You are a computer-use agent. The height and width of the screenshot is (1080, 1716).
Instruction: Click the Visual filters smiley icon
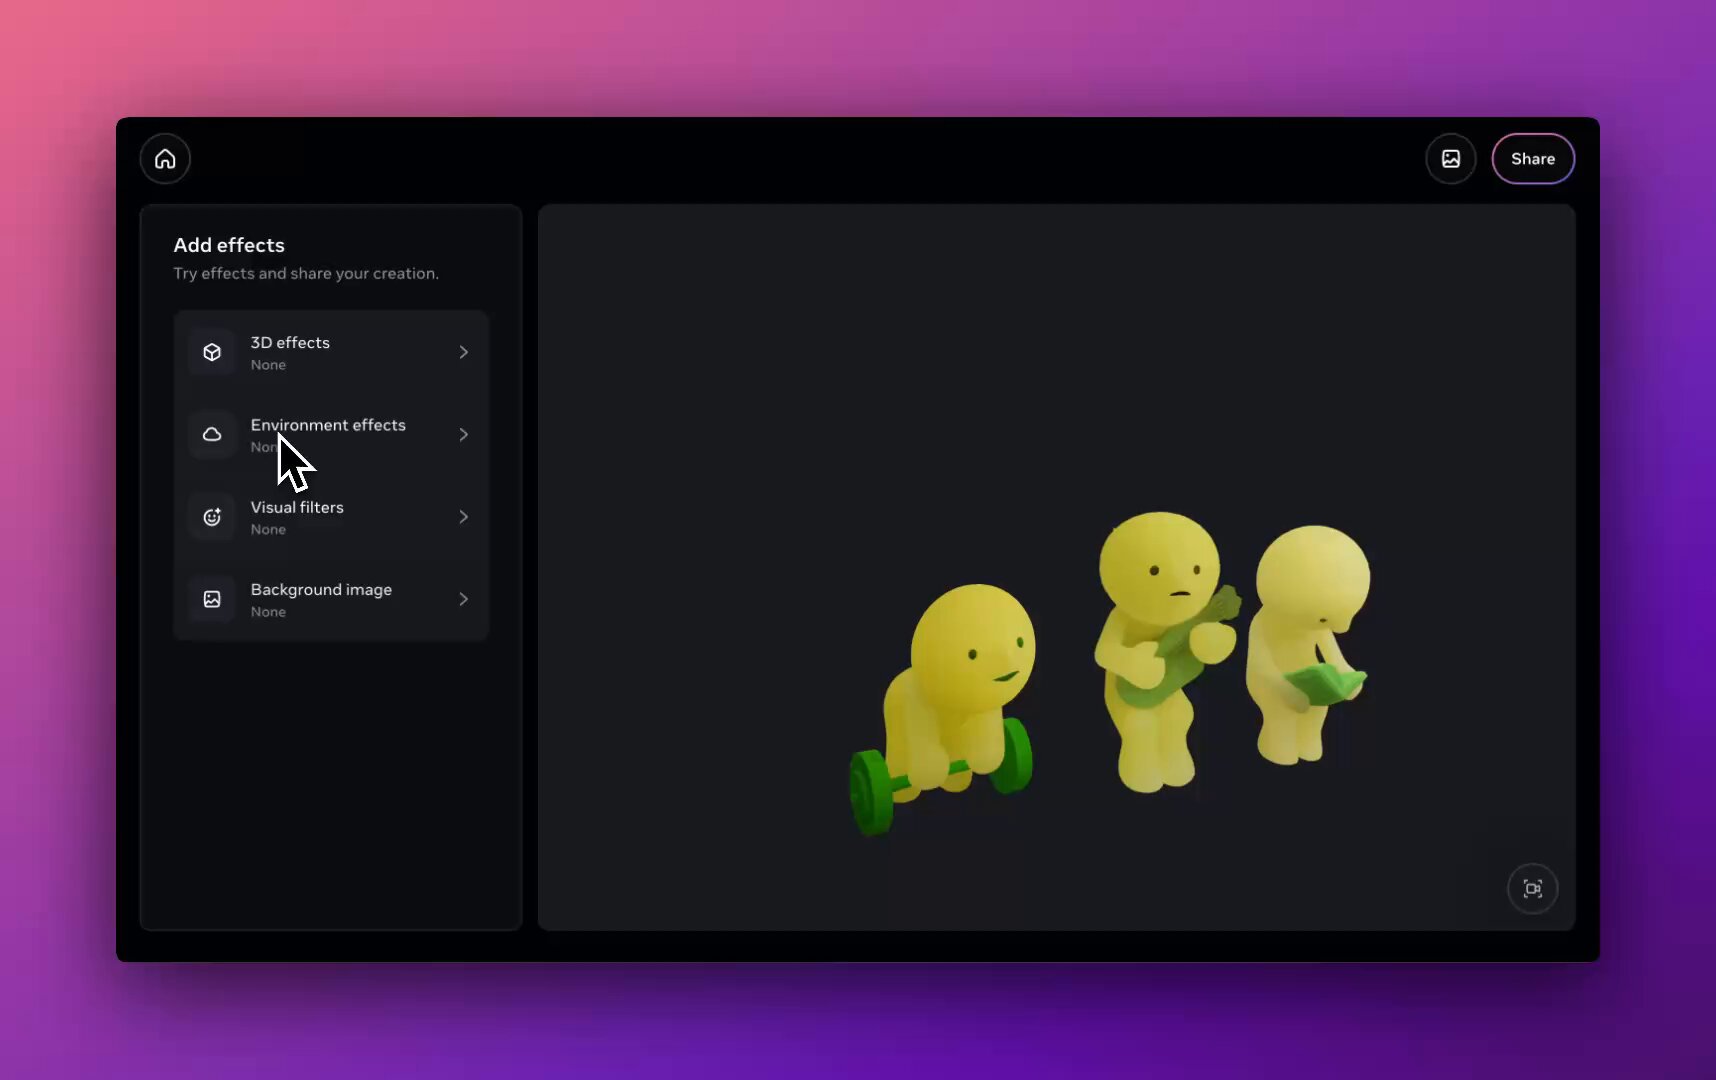212,517
